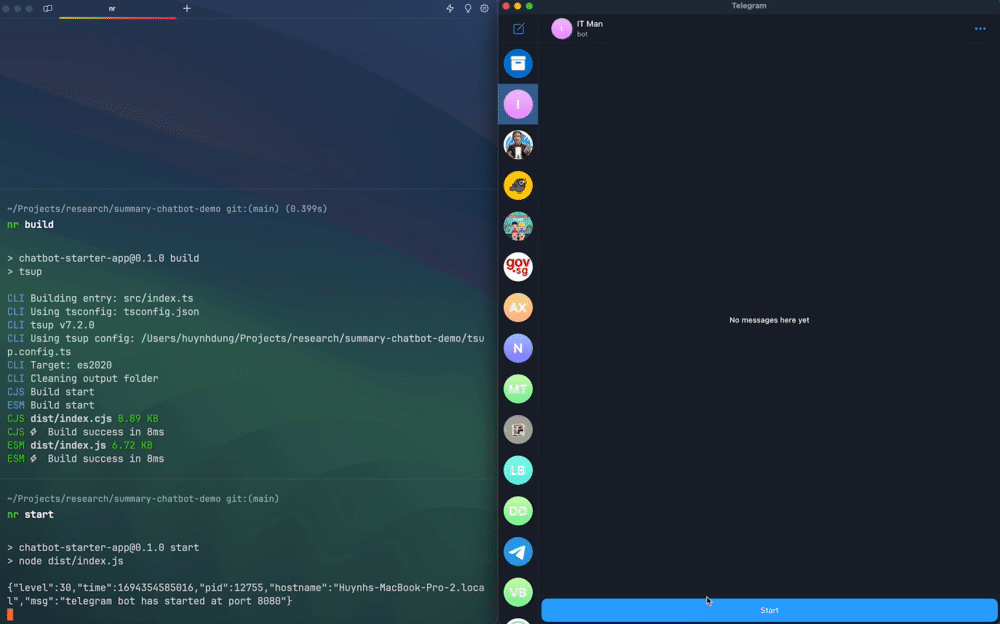This screenshot has height=624, width=1000.
Task: Open the three-dot more options menu
Action: click(x=980, y=29)
